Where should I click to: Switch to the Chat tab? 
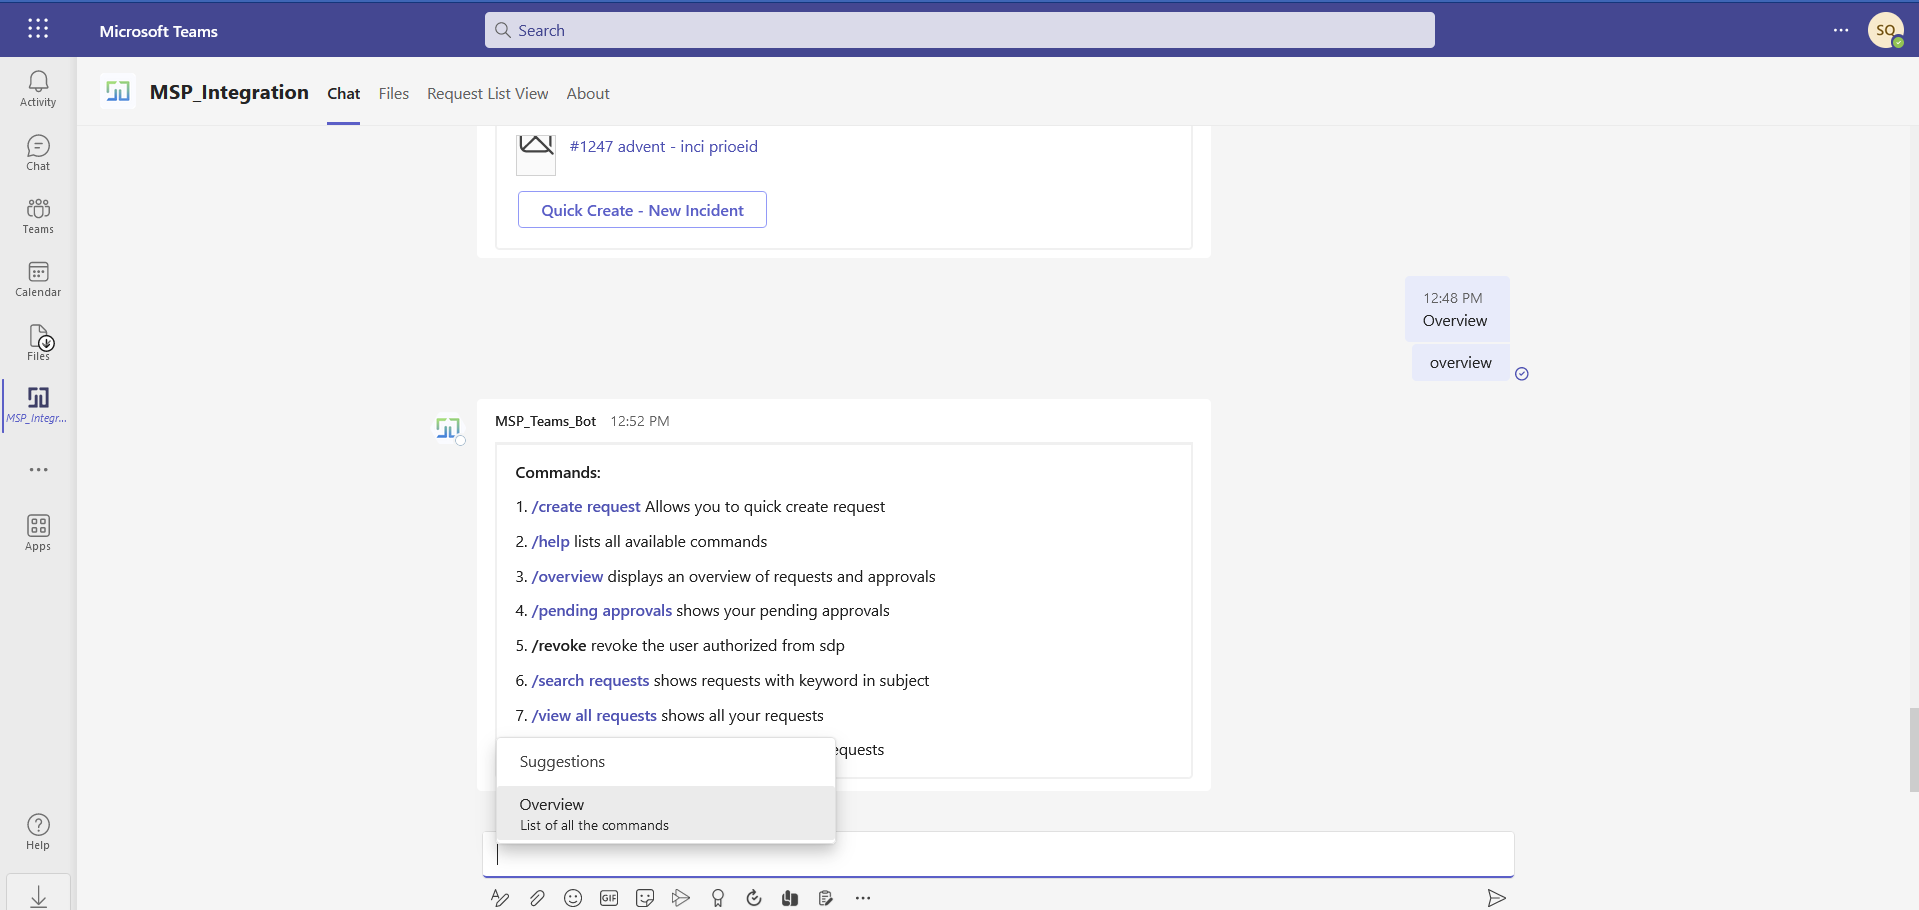344,93
